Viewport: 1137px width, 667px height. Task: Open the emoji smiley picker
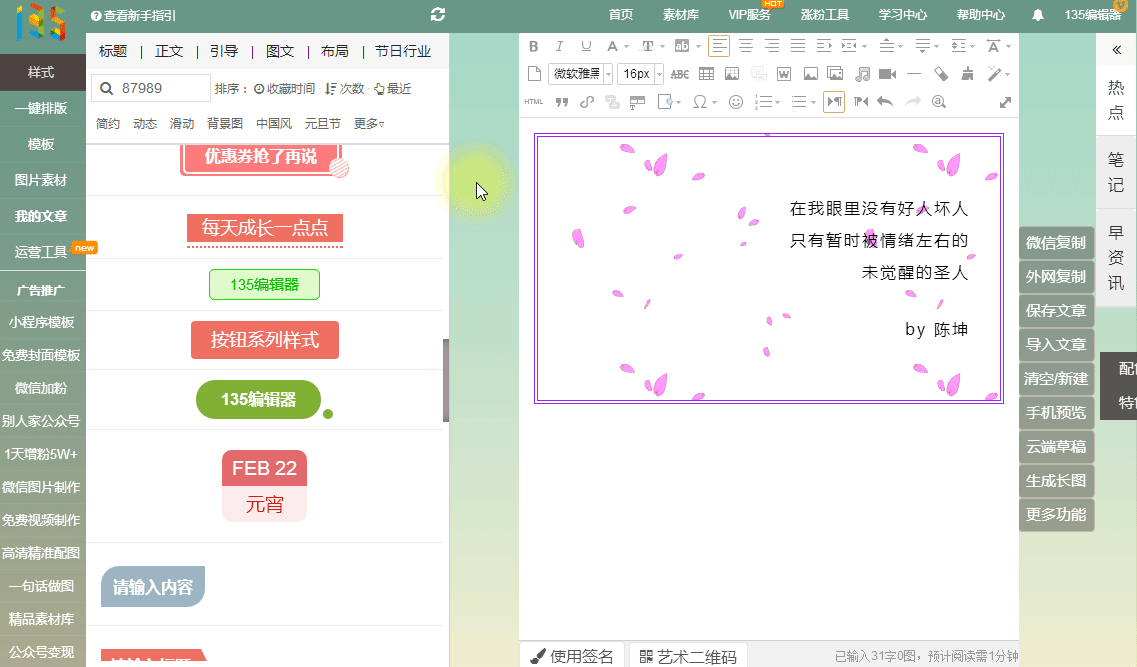point(736,102)
